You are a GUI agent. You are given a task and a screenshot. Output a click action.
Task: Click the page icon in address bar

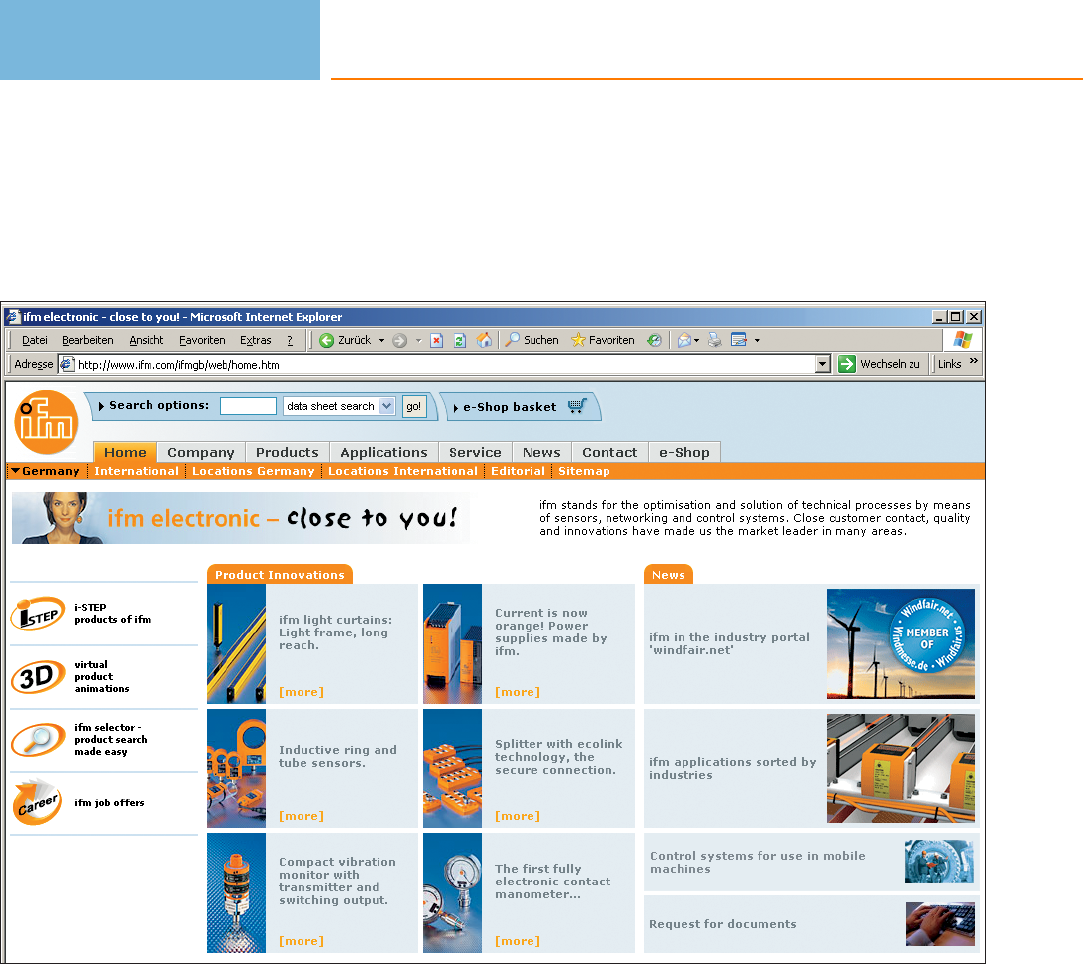[67, 365]
